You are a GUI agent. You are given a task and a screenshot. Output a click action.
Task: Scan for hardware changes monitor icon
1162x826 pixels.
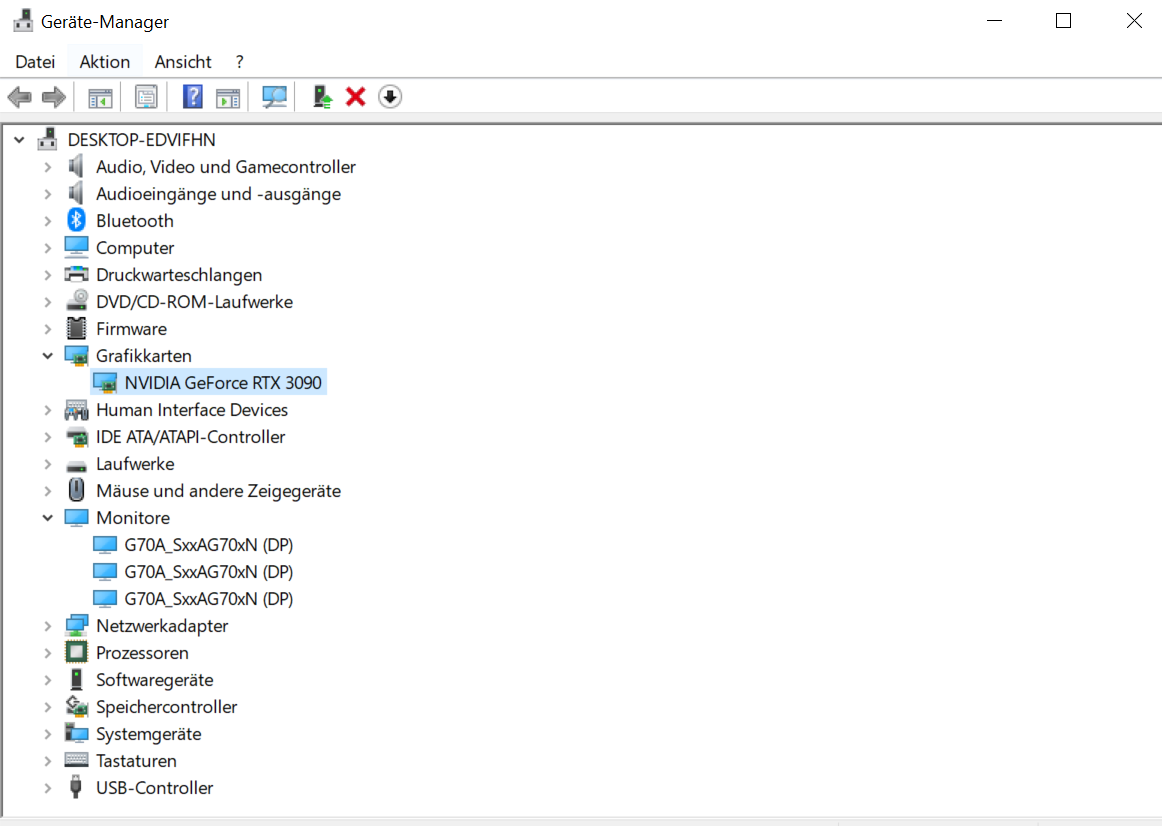pyautogui.click(x=275, y=97)
